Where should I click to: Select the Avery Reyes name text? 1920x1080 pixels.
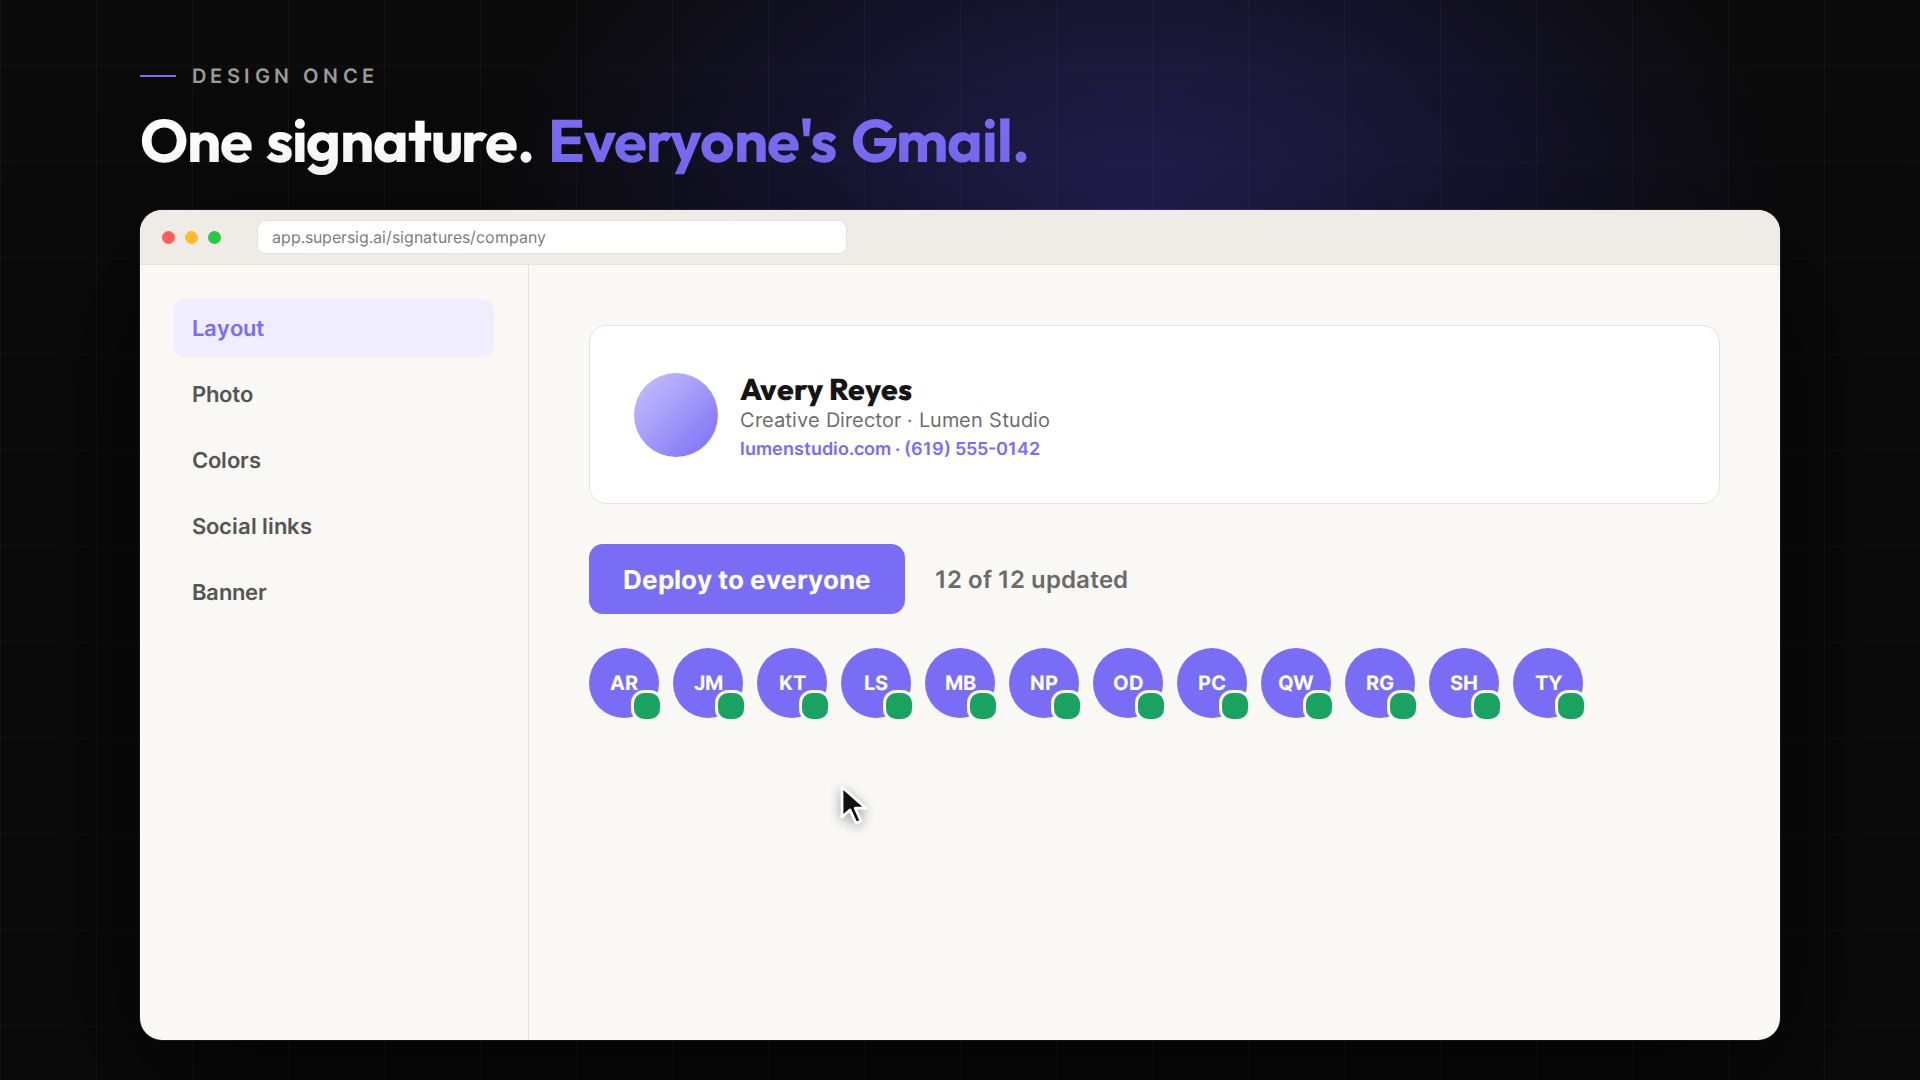click(x=826, y=390)
